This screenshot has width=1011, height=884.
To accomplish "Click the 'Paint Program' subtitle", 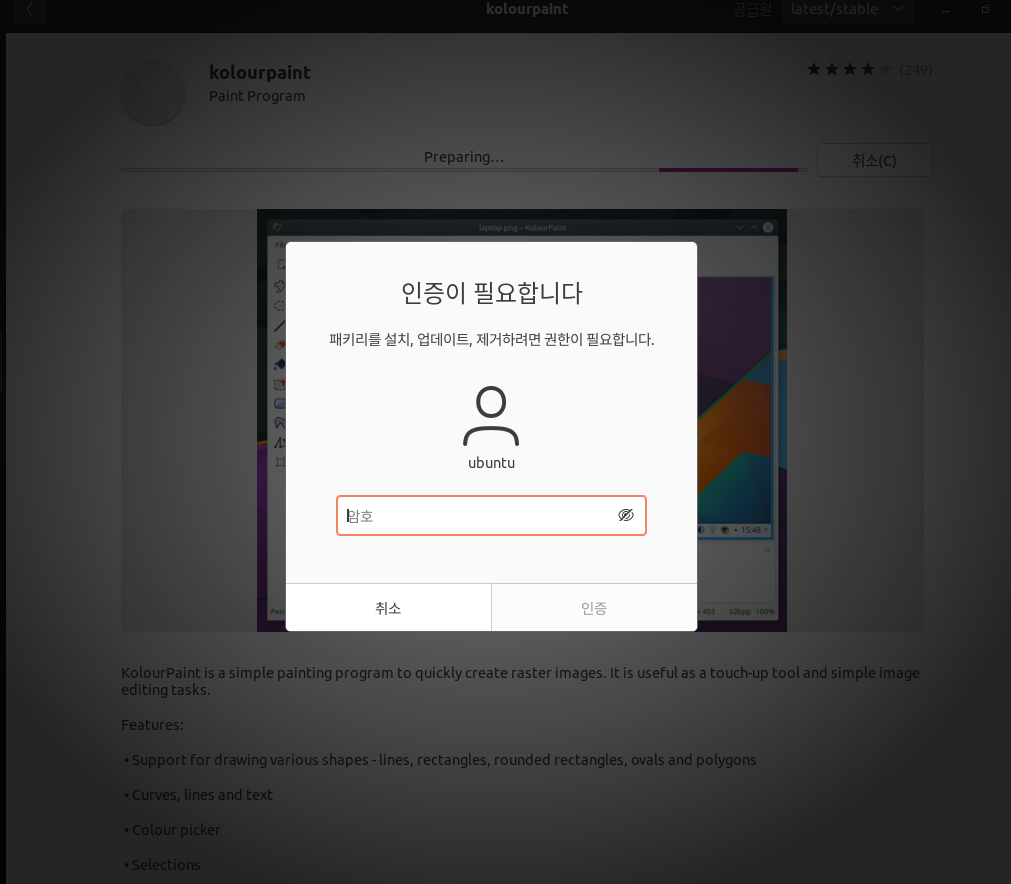I will click(x=257, y=96).
